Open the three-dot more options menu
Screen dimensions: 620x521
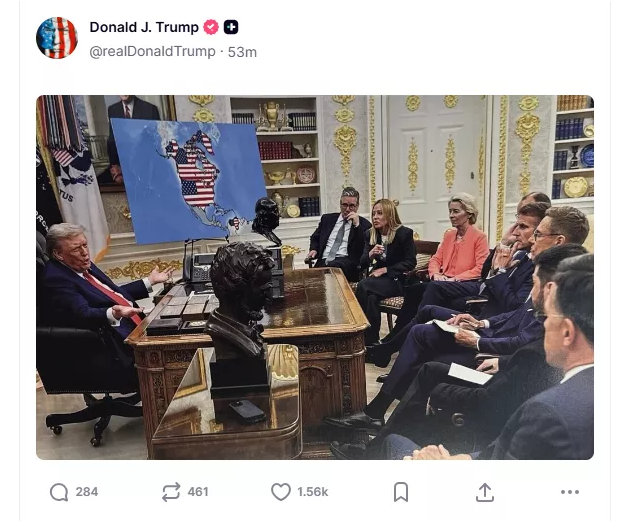point(570,492)
